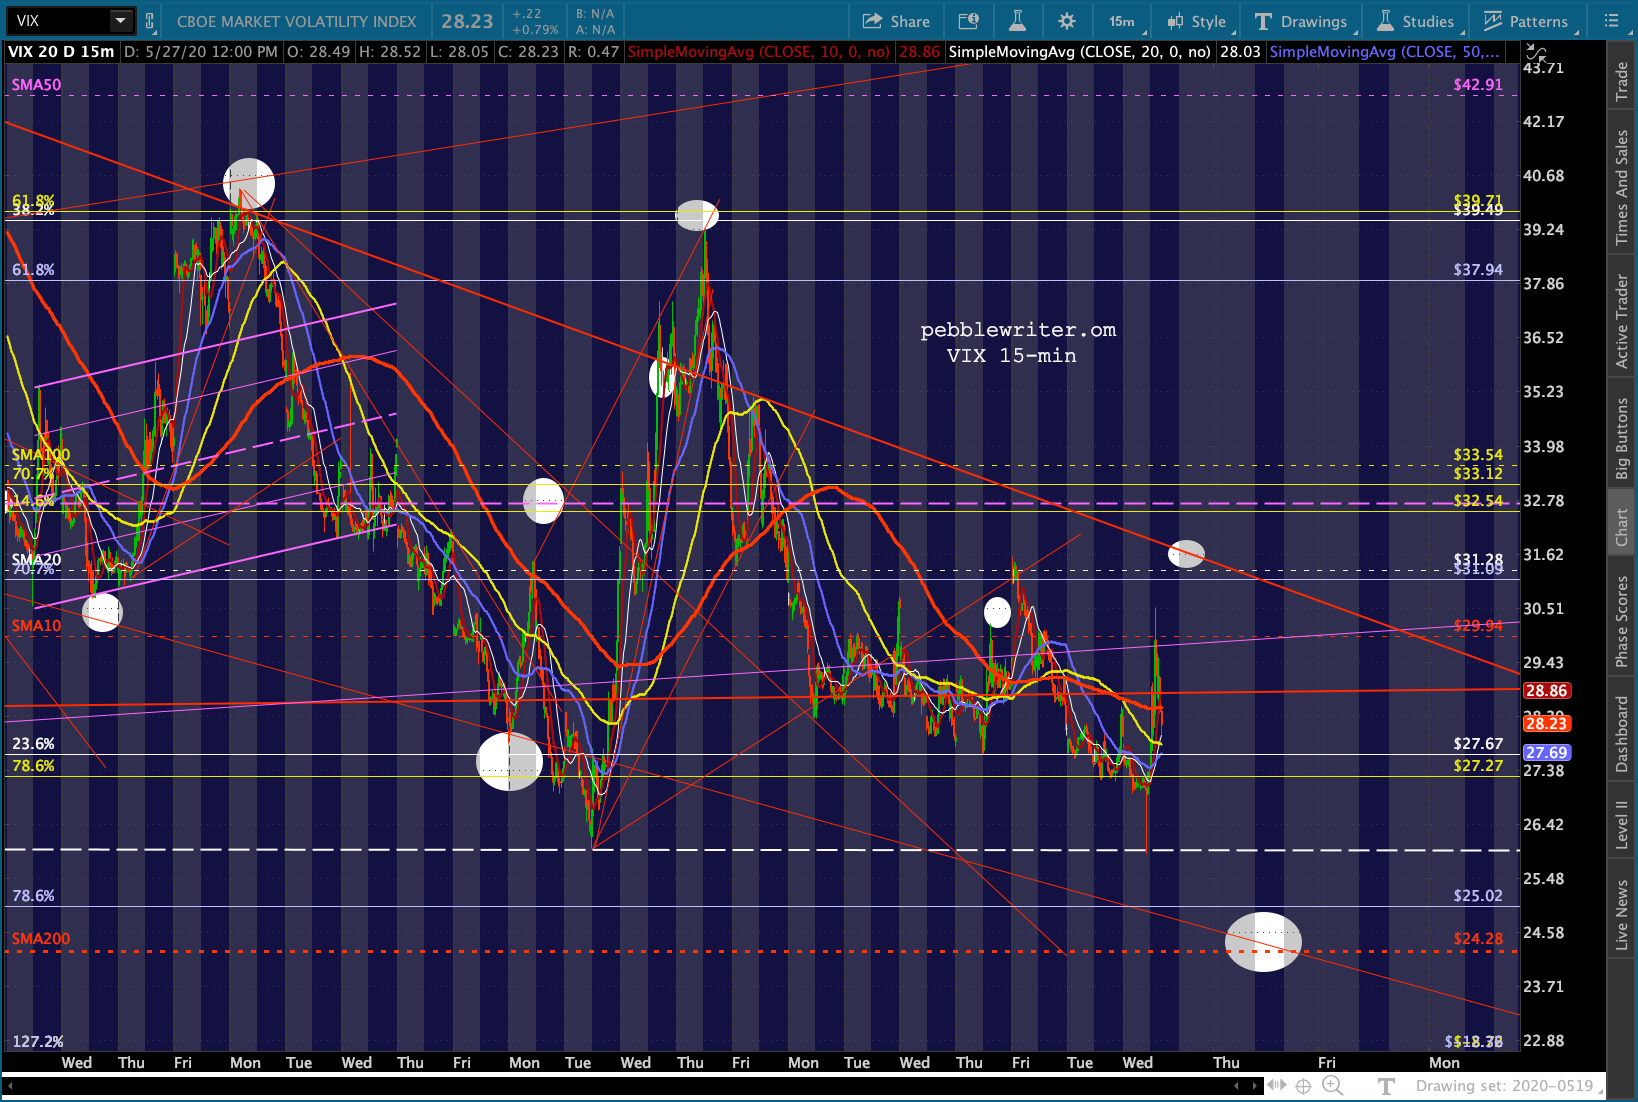1638x1102 pixels.
Task: Click the corporate events info icon
Action: point(968,21)
